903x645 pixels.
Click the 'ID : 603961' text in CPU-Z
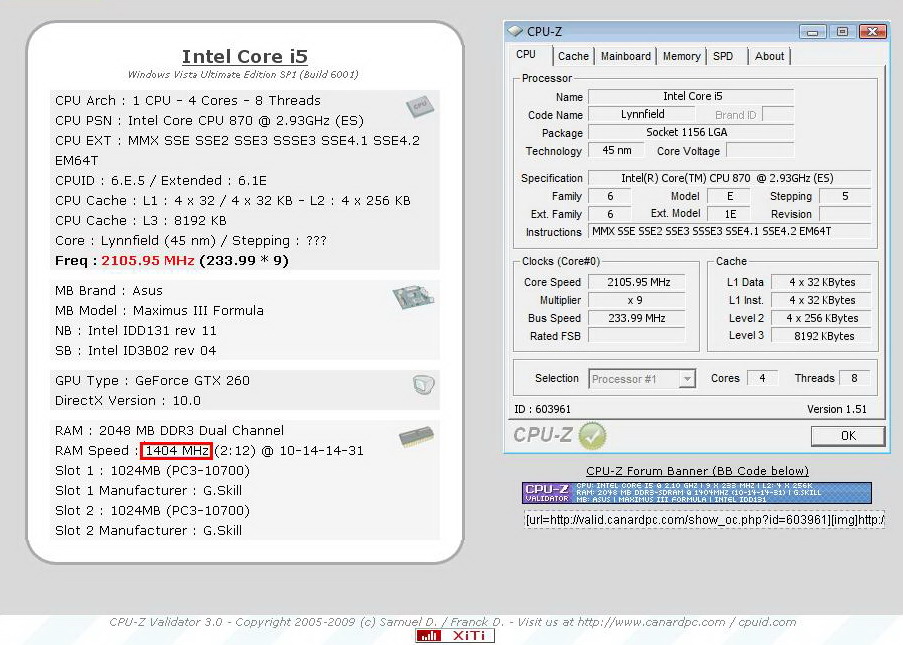point(542,409)
